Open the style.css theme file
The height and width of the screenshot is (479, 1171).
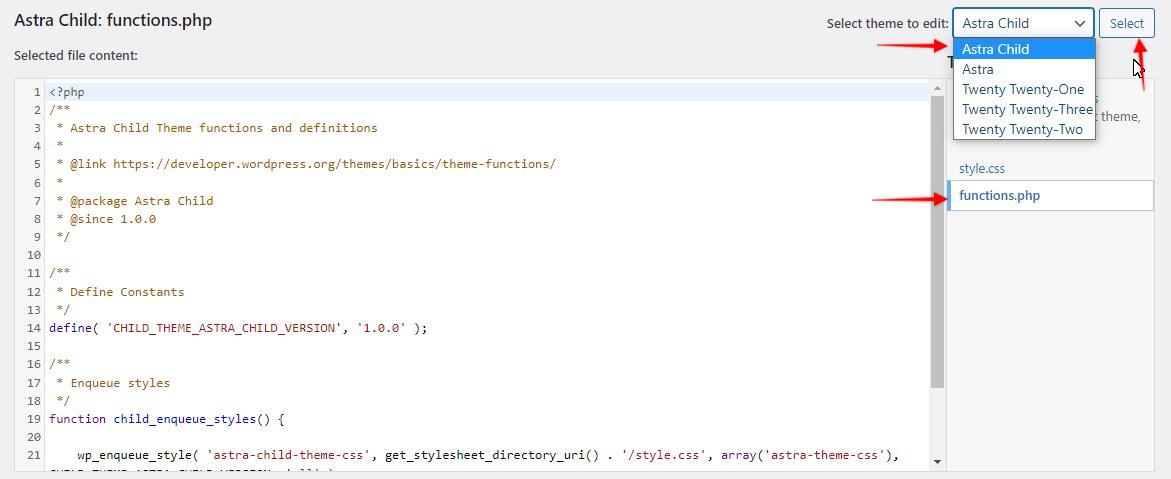point(982,168)
